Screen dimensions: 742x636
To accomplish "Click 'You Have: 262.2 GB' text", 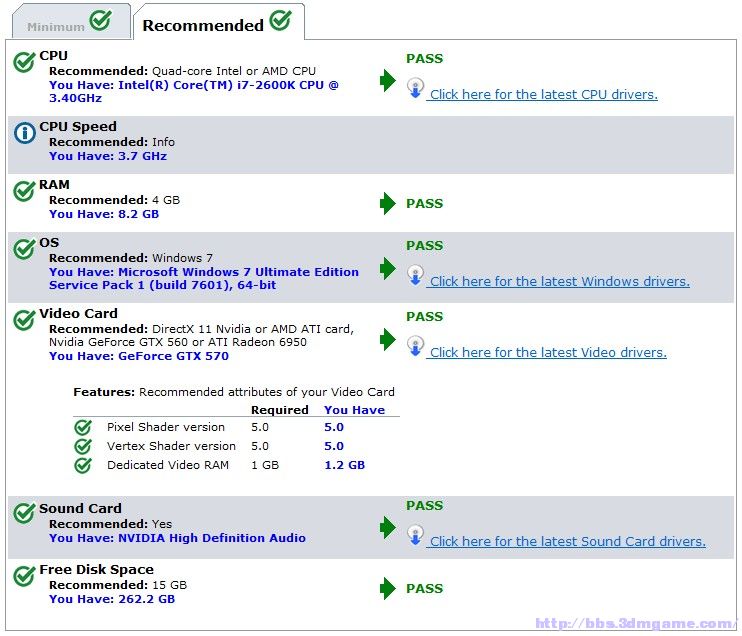I will [112, 599].
